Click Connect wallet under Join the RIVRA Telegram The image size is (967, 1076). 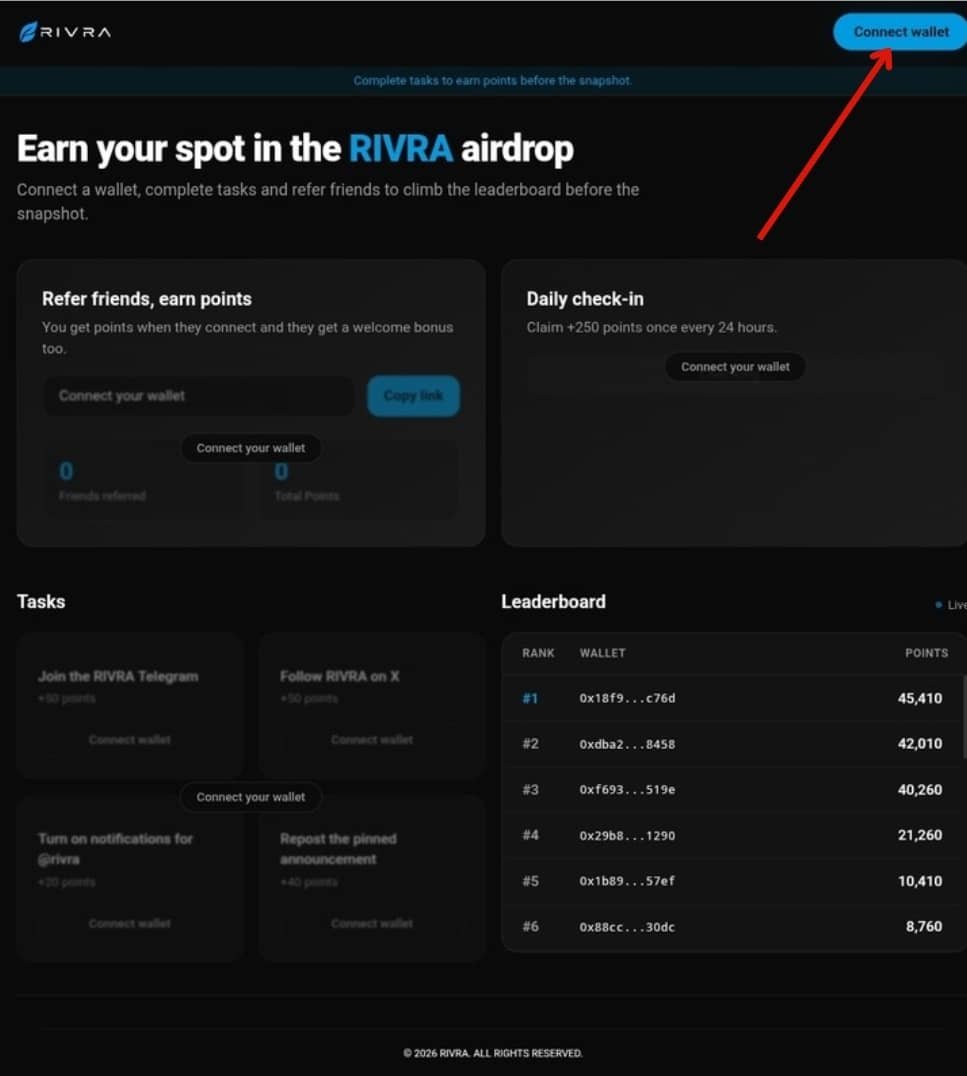point(130,739)
